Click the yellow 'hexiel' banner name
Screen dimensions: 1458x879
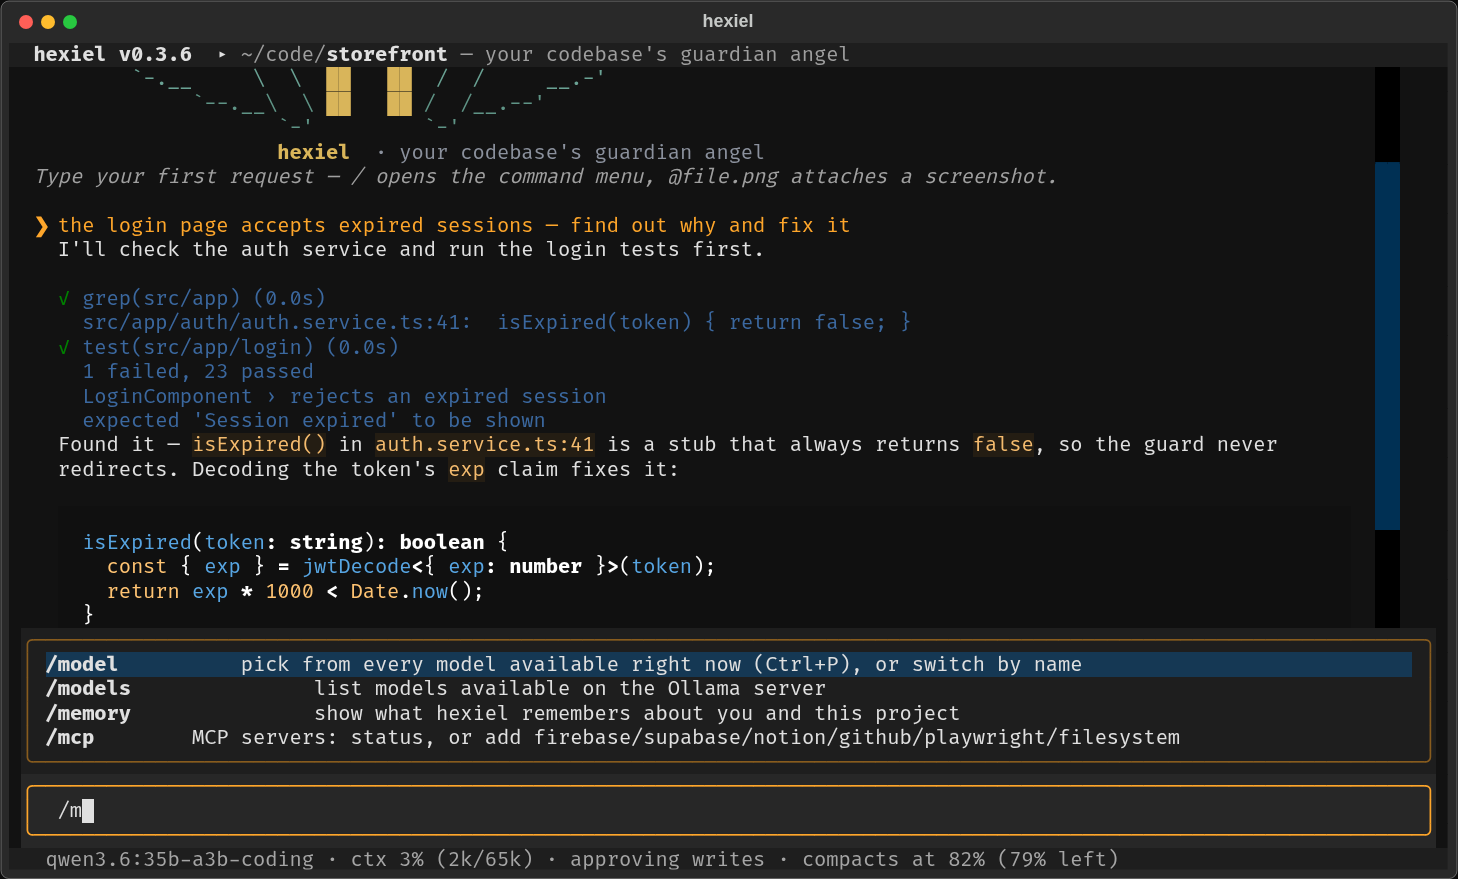coord(313,152)
